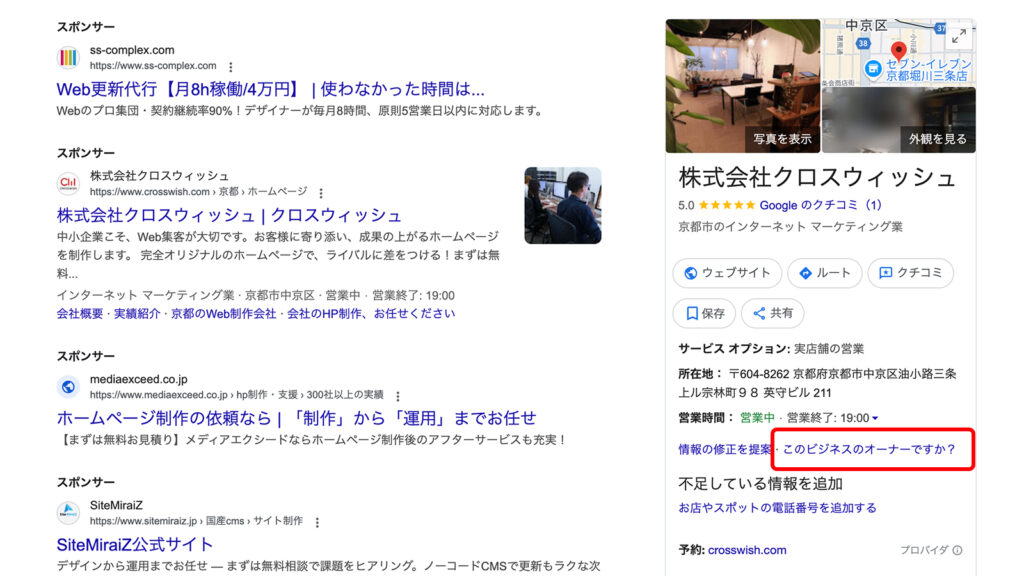The image size is (1024, 576).
Task: Follow the 会社のHP制作、お任せください sitelink
Action: (x=371, y=313)
